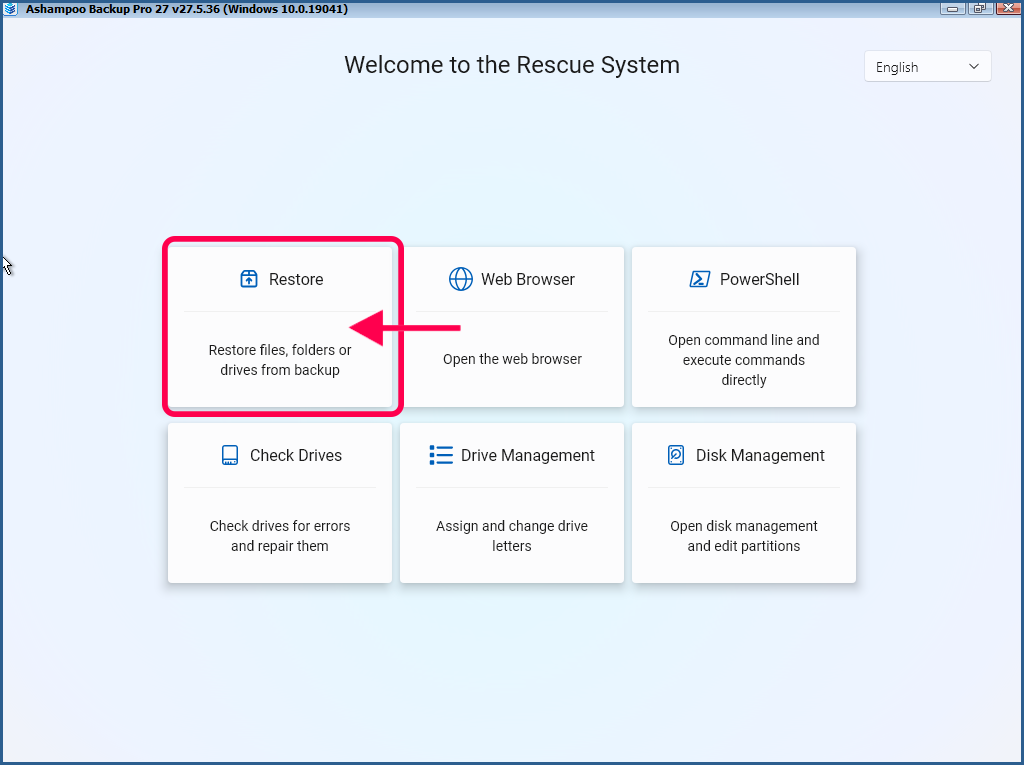Expand language list via chevron arrow

click(974, 67)
